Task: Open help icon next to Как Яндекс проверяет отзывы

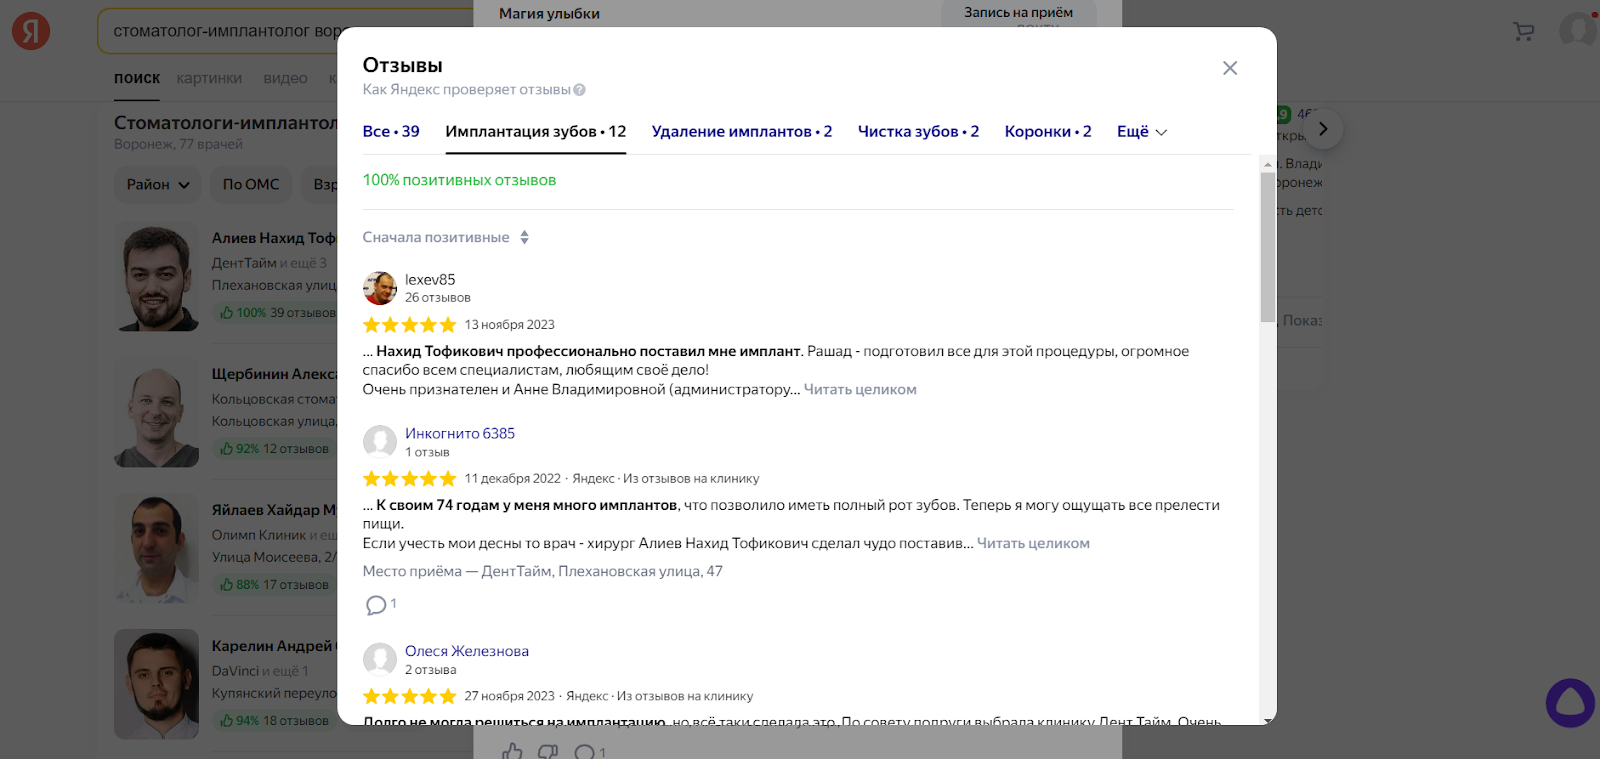Action: pos(580,90)
